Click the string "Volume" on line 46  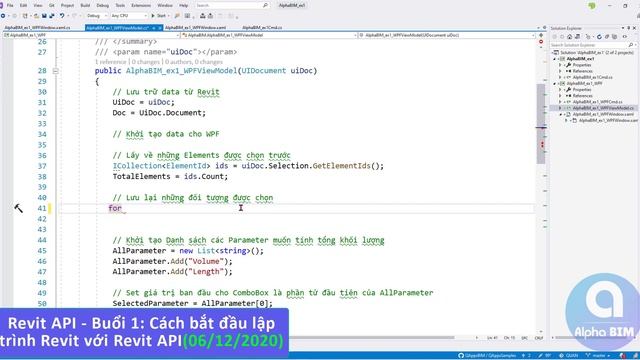(206, 261)
